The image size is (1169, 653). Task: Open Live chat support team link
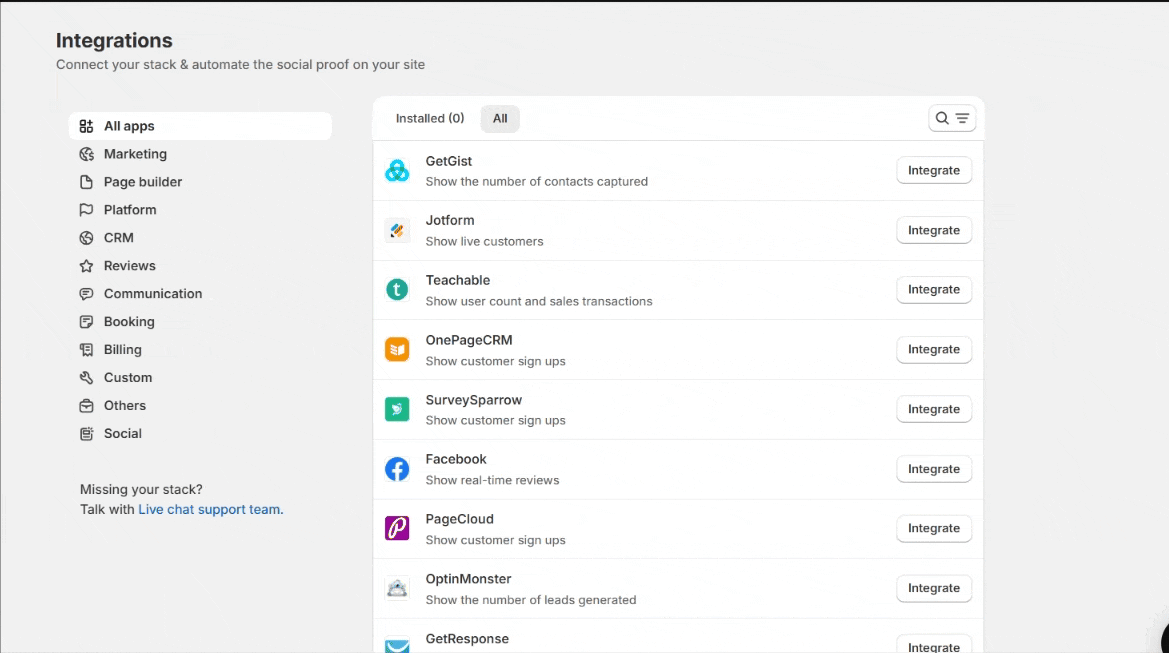tap(210, 510)
